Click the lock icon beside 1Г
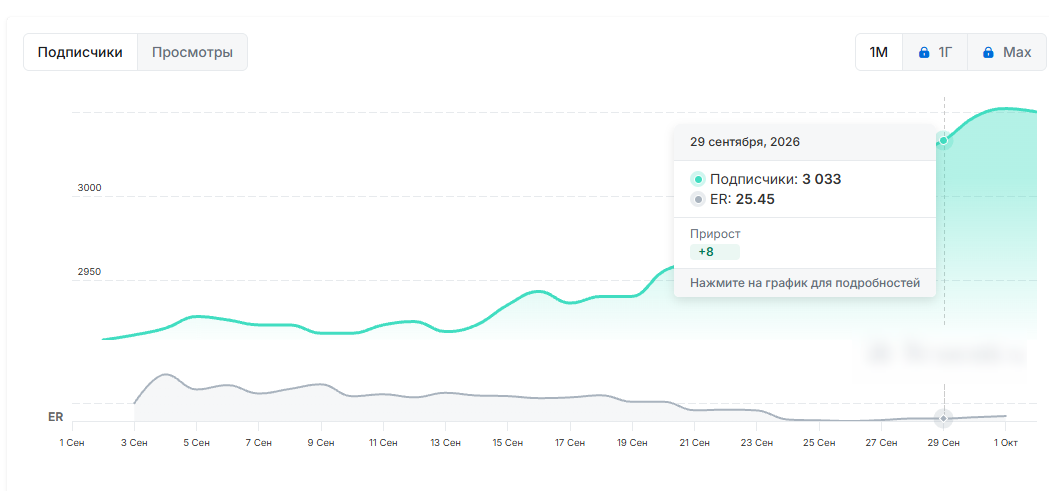 coord(924,52)
